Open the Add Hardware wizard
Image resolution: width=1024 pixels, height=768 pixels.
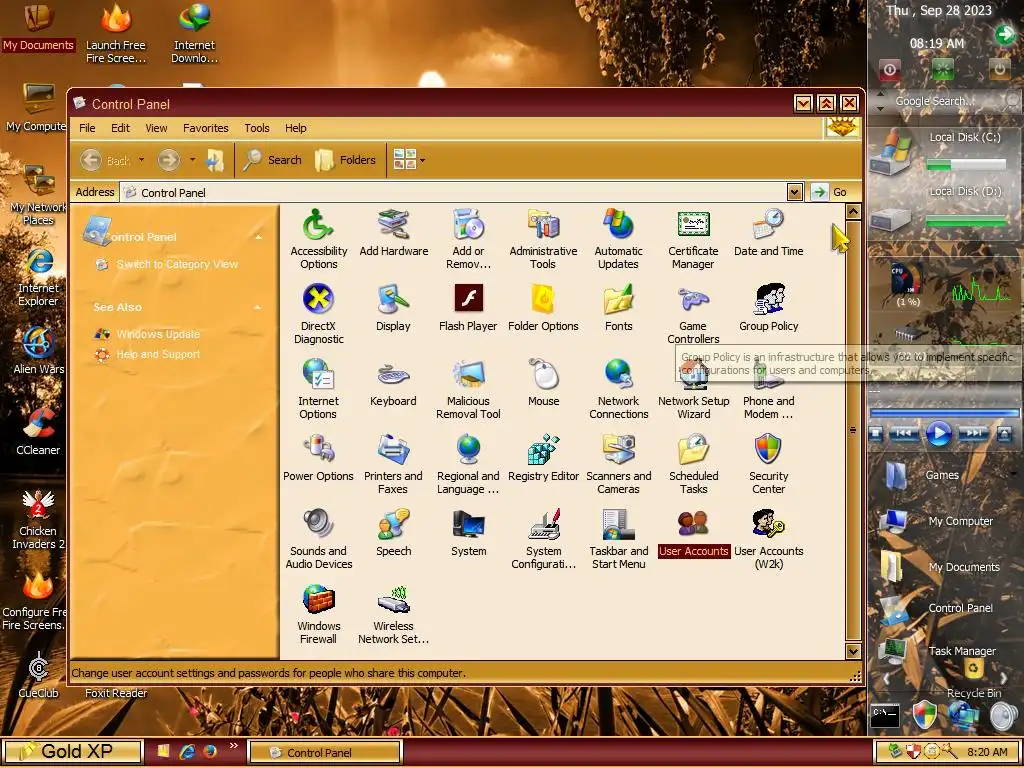pos(393,232)
